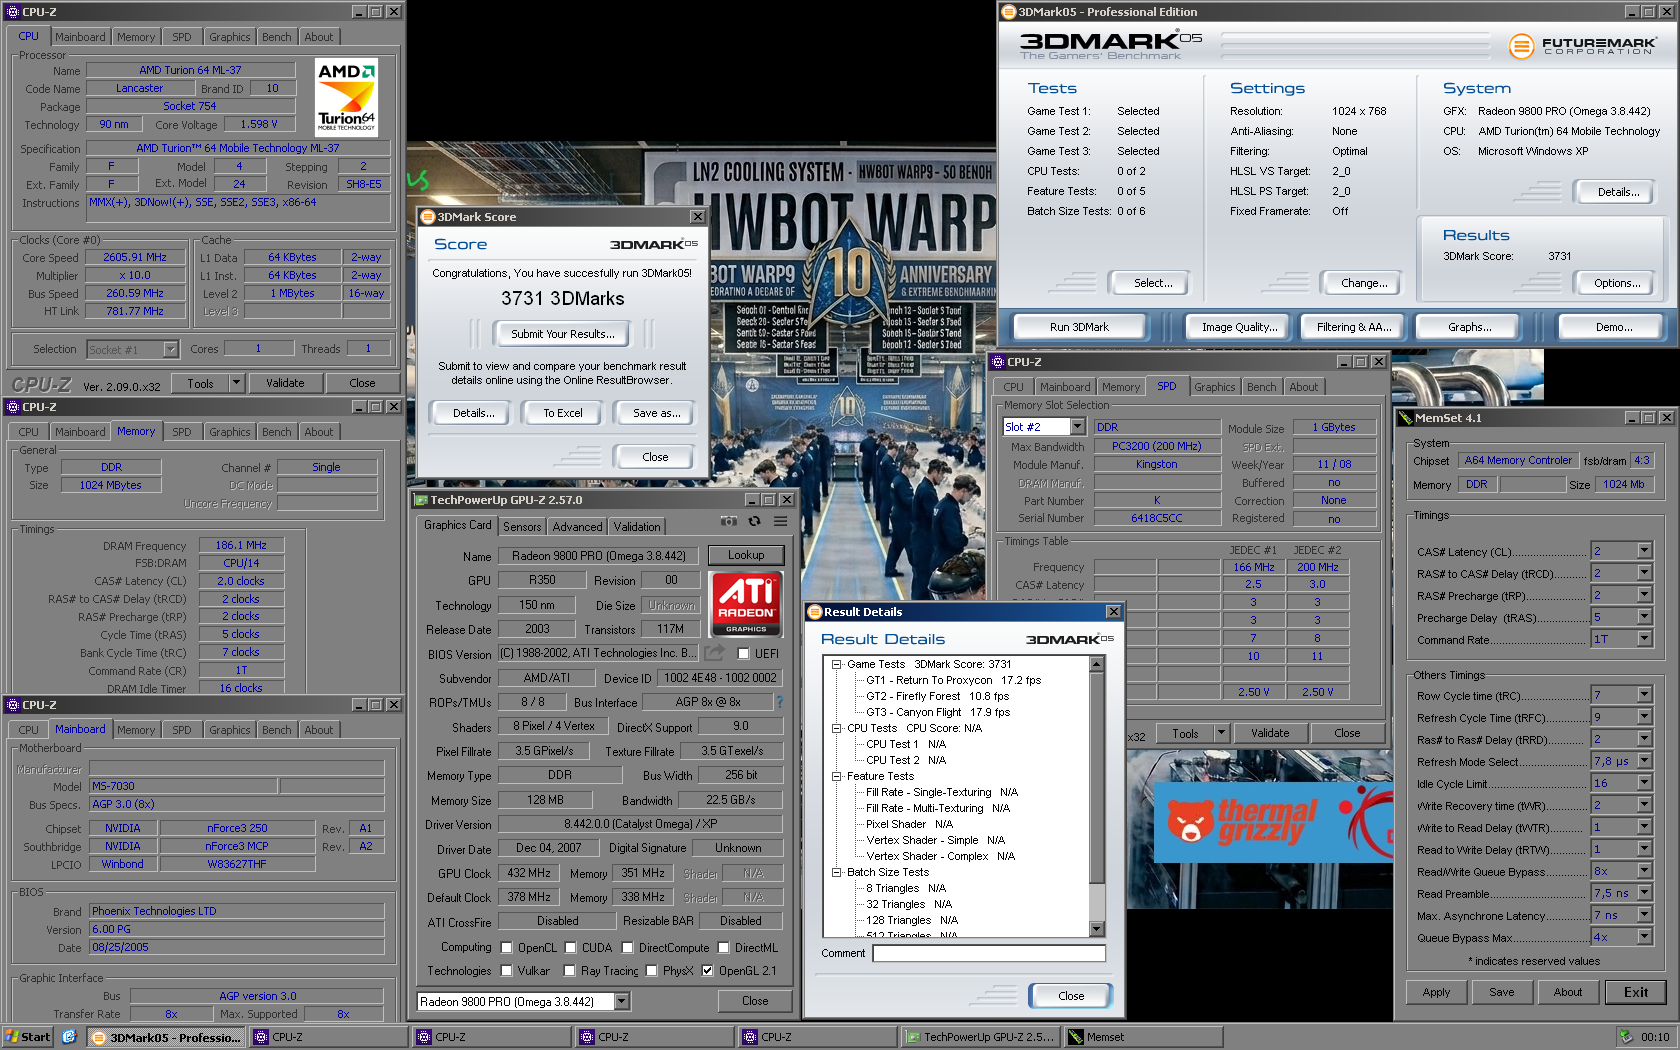Switch to the Sensors tab in GPU-Z
This screenshot has width=1680, height=1050.
tap(522, 526)
